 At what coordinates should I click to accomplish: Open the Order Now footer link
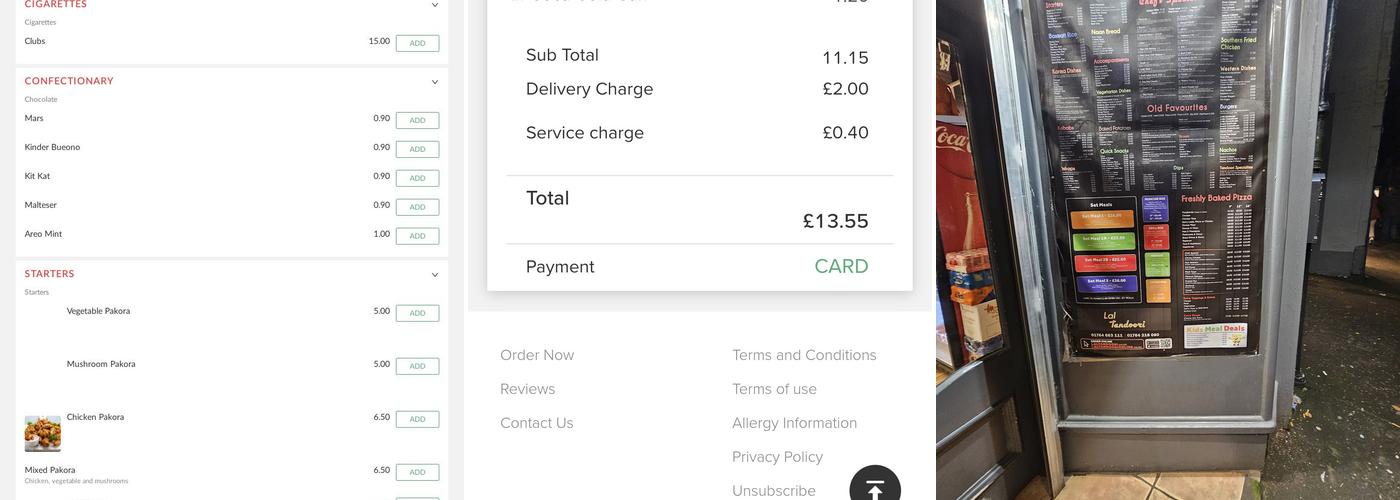537,355
